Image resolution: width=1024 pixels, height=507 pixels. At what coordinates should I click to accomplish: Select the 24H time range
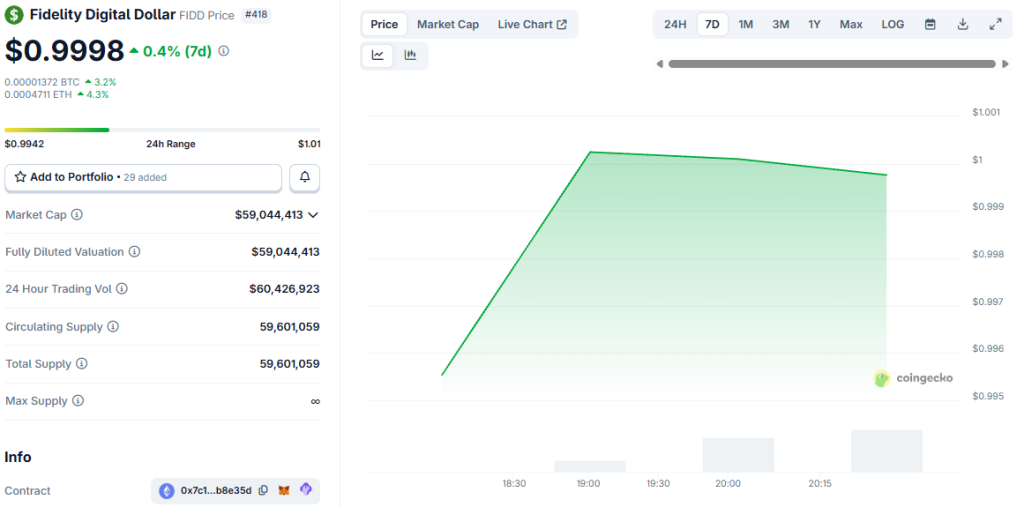click(675, 24)
